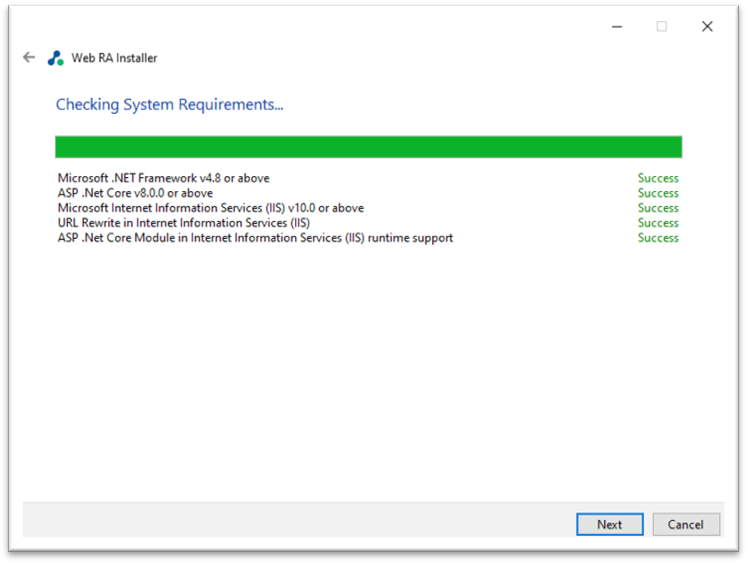Go back using the arrow icon
The width and height of the screenshot is (749, 564).
coord(29,58)
